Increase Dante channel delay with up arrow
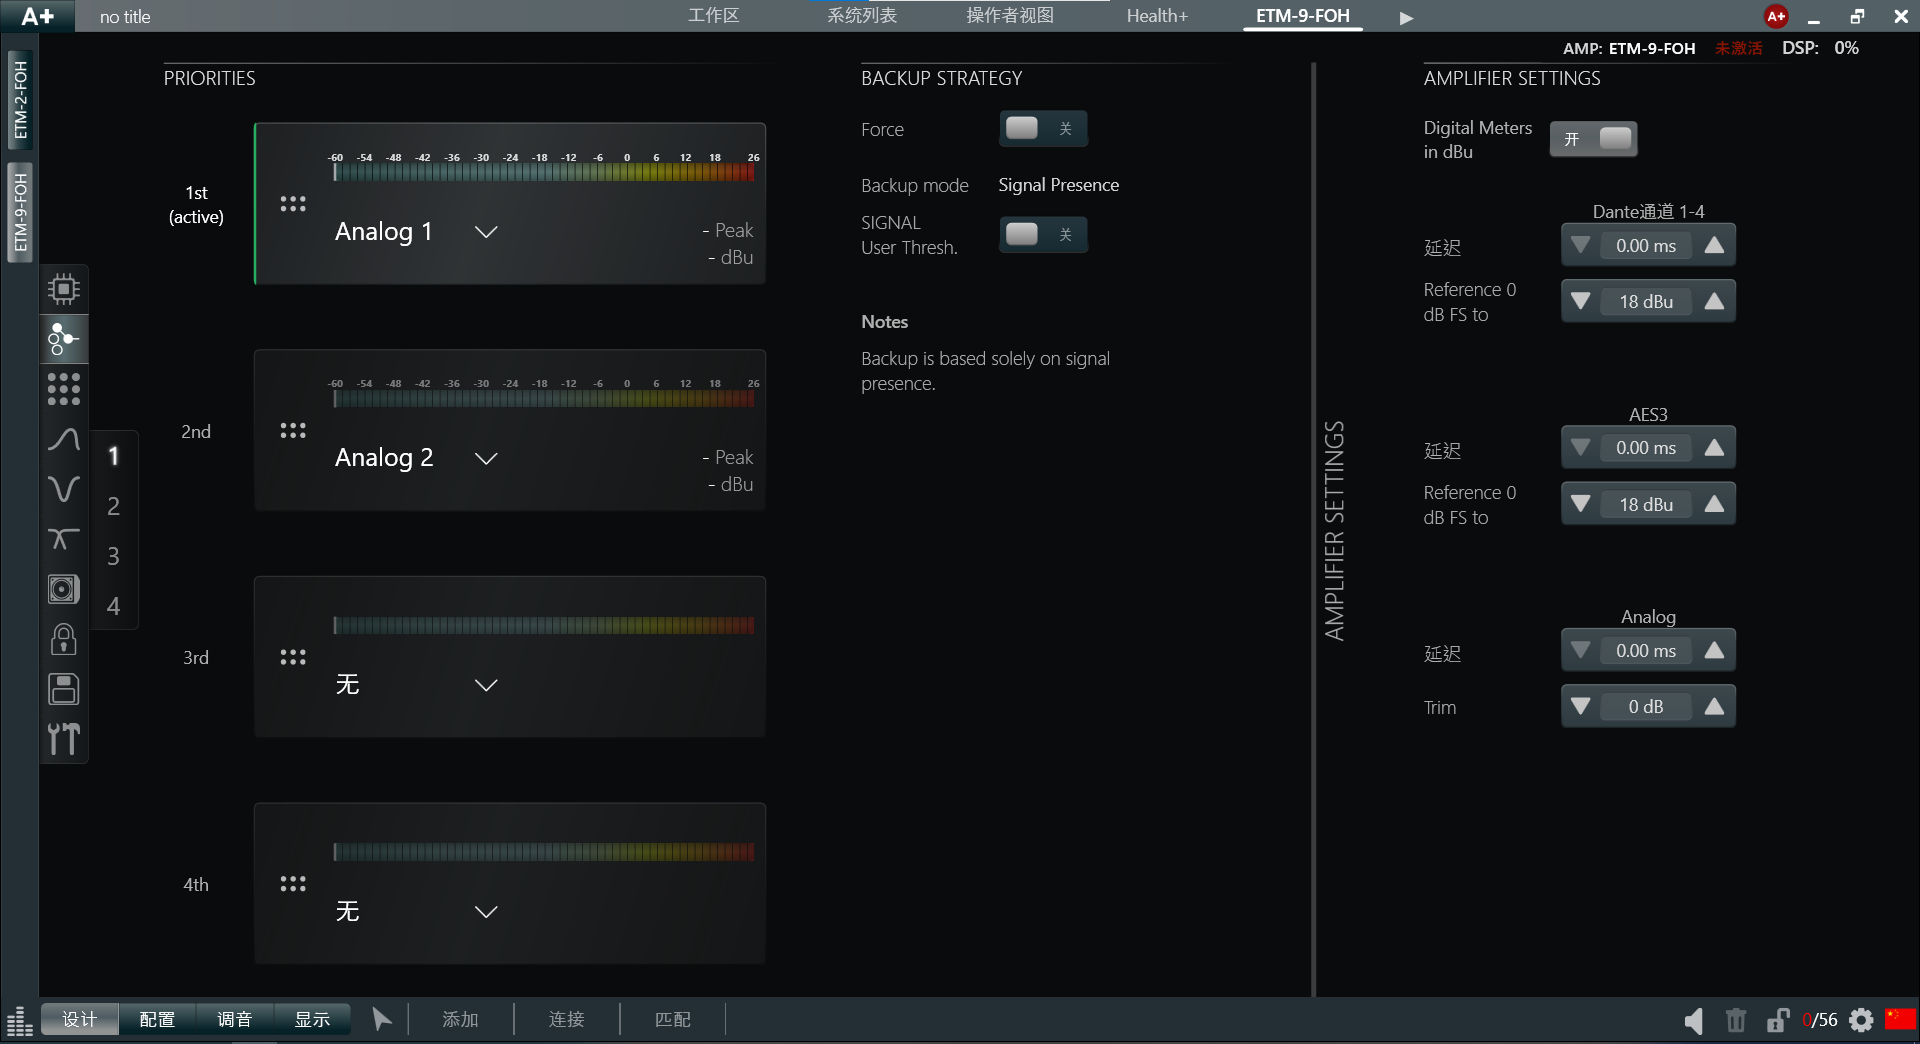 pos(1714,246)
